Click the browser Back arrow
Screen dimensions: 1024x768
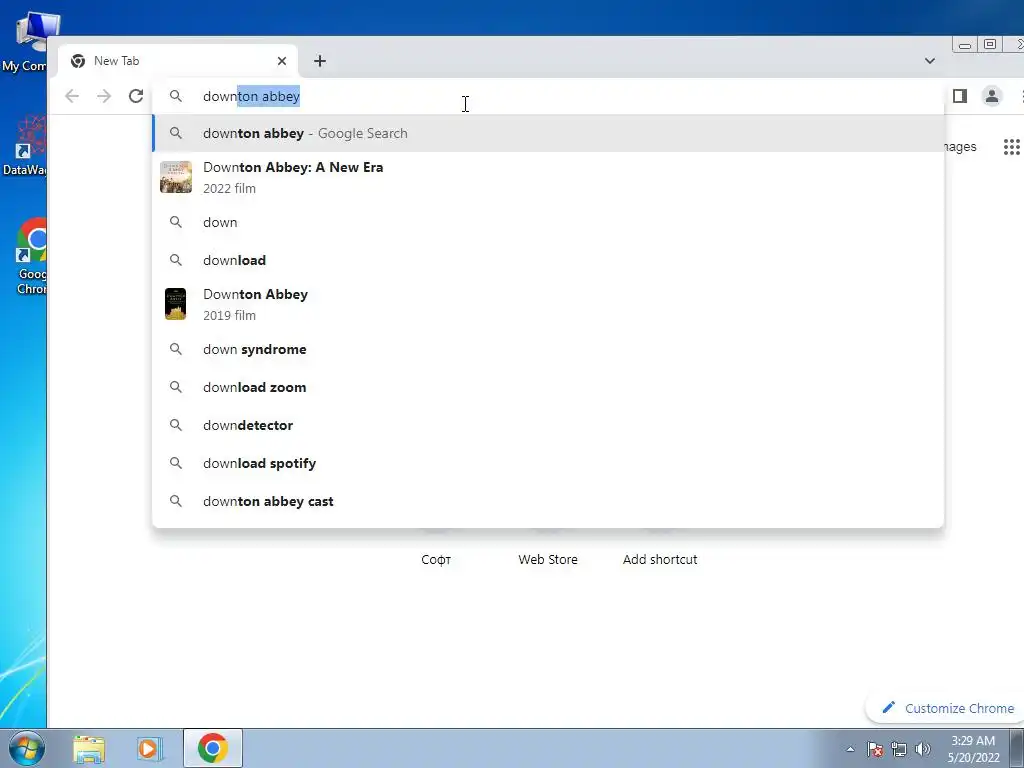pyautogui.click(x=72, y=96)
